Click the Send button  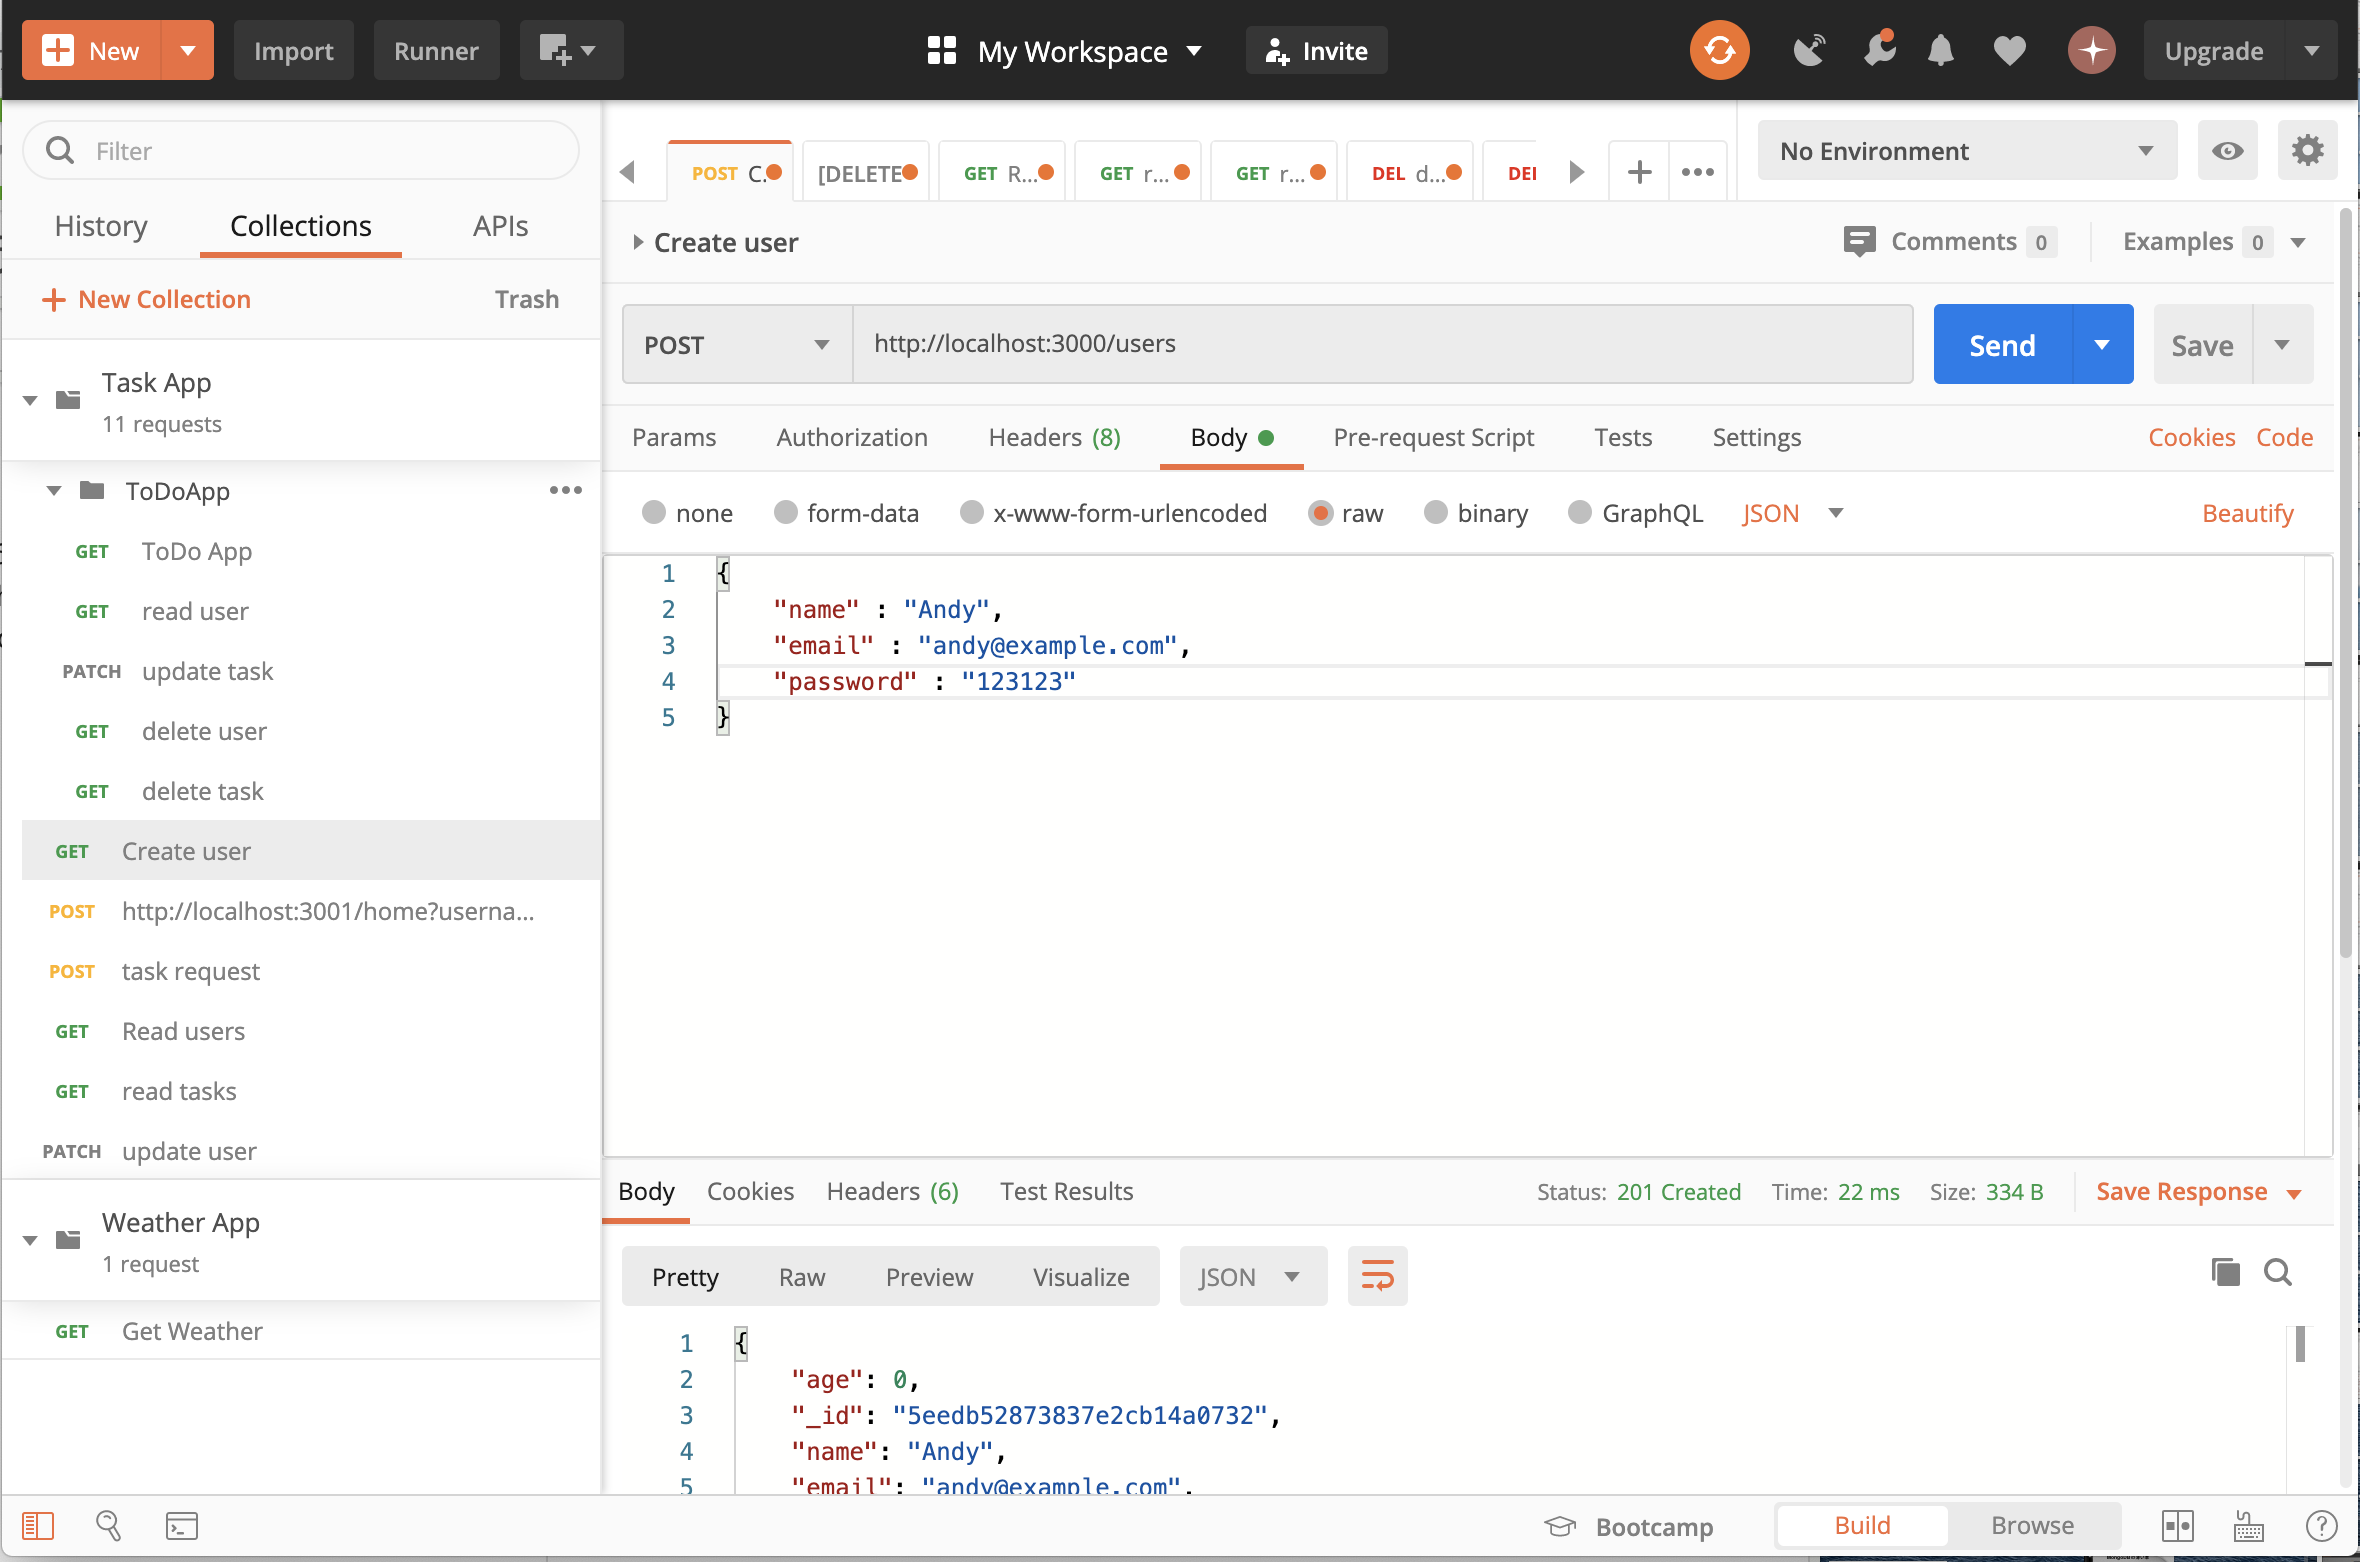pos(2001,343)
